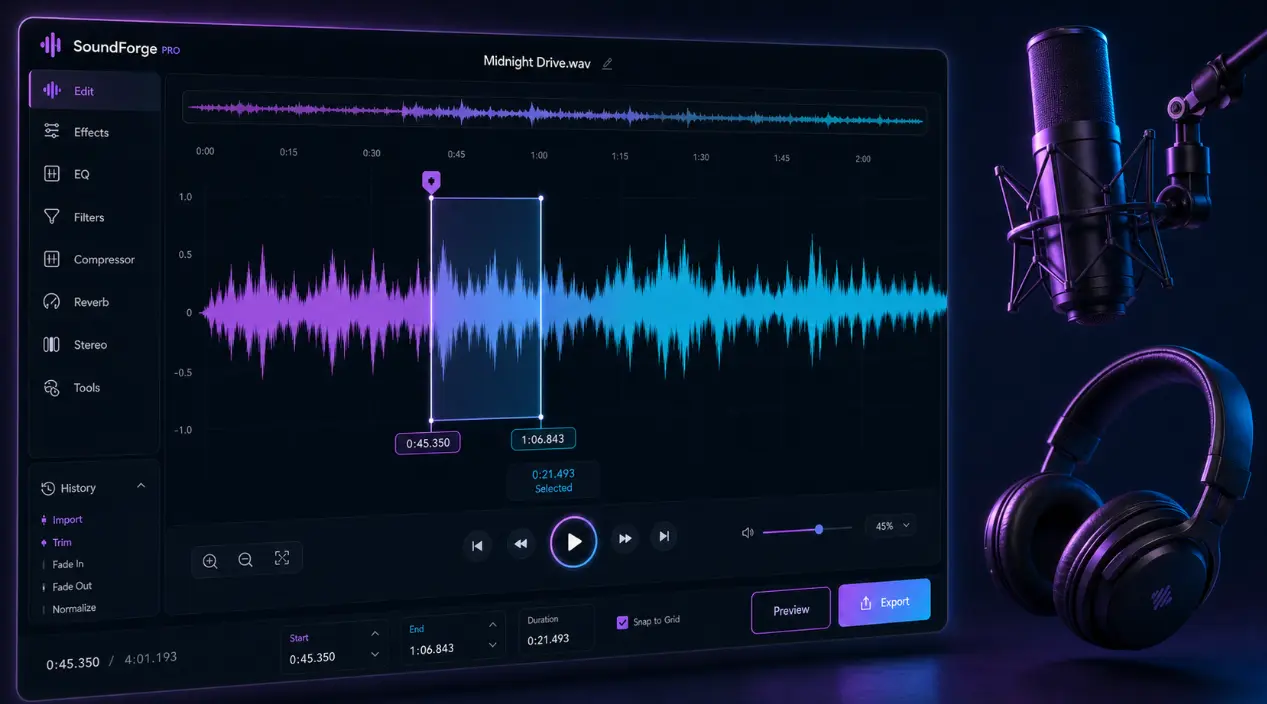The image size is (1267, 704).
Task: Open the 45% volume dropdown
Action: point(892,526)
